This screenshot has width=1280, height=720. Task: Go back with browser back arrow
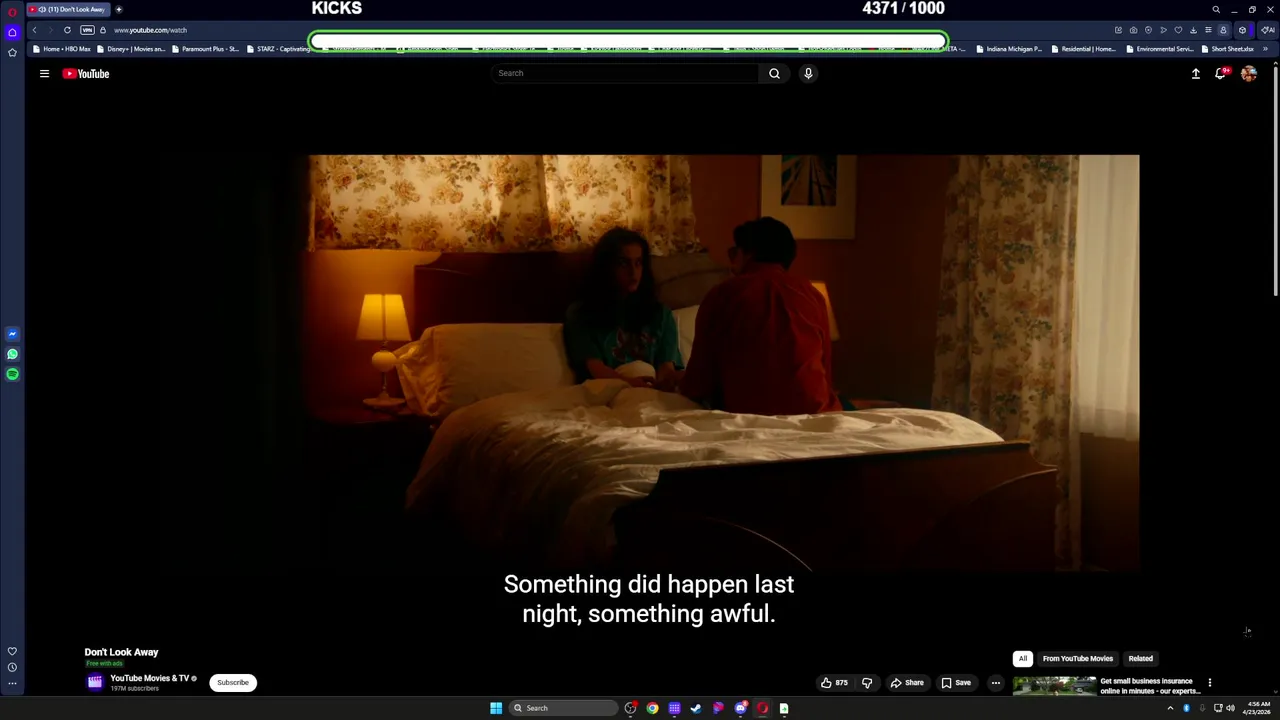click(x=34, y=30)
